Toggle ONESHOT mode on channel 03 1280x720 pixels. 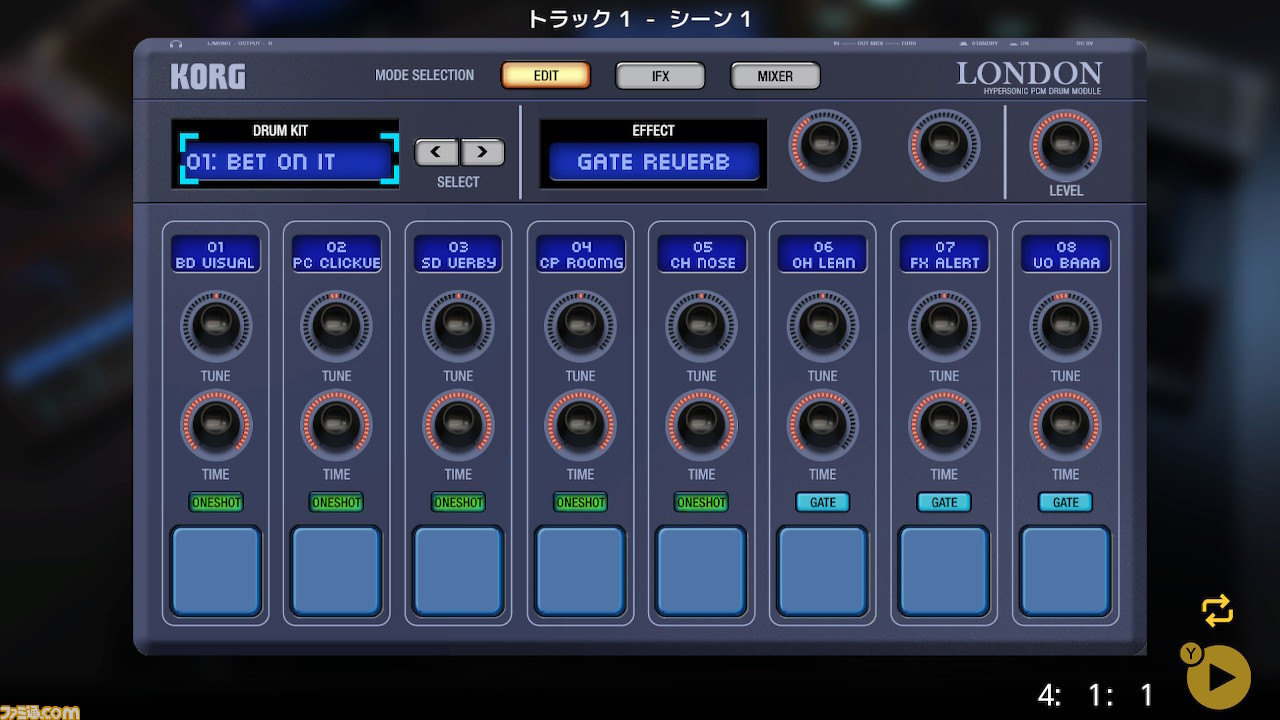(459, 502)
